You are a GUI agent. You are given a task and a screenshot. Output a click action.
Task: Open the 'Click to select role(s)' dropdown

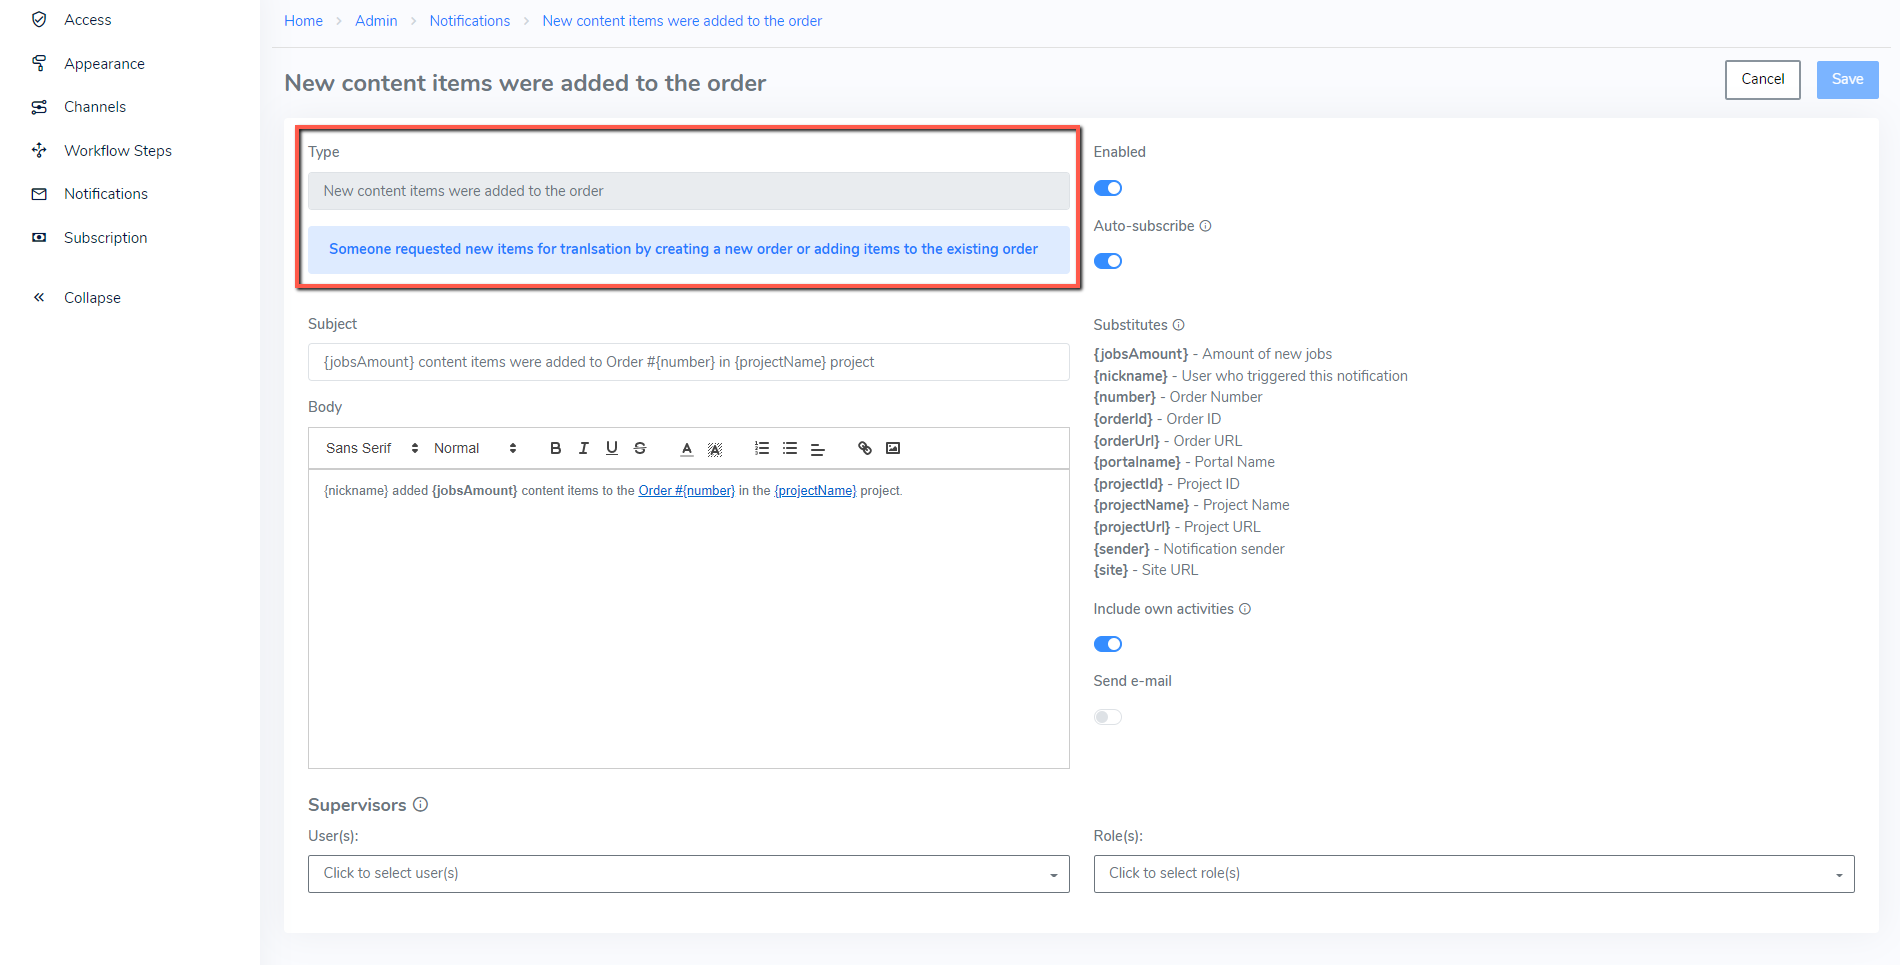pos(1474,874)
